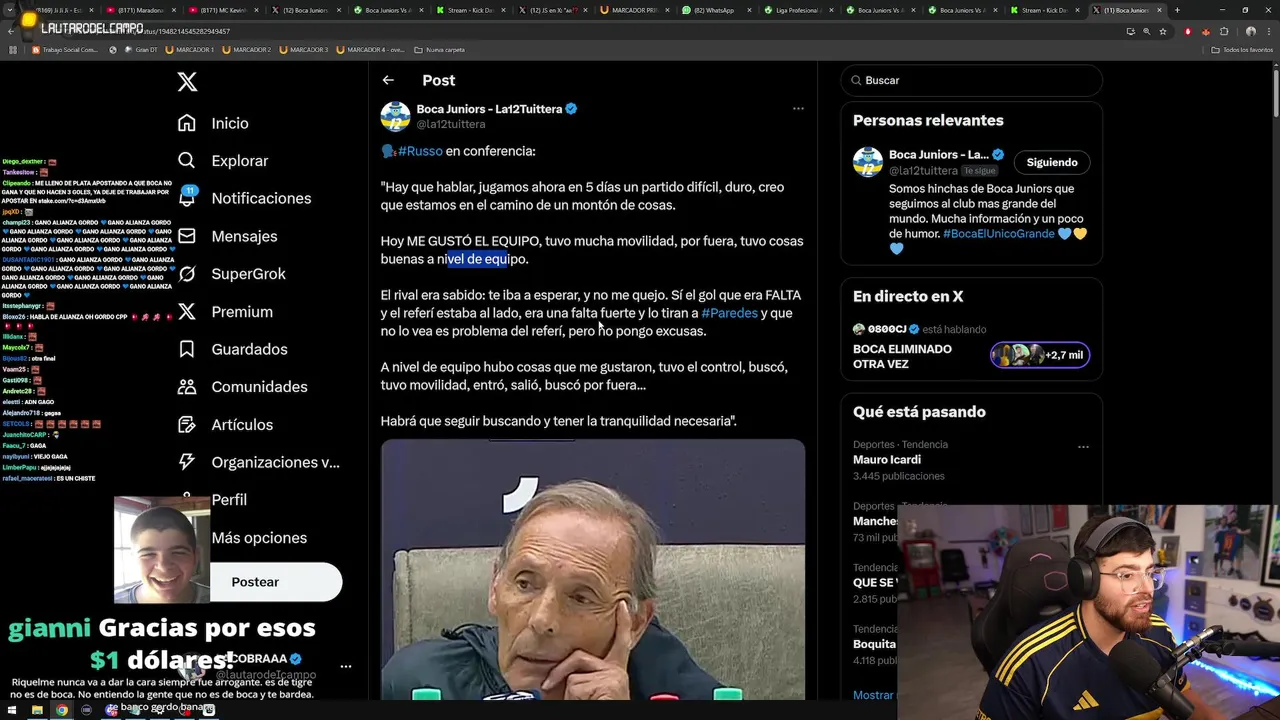The height and width of the screenshot is (720, 1280).
Task: Open Más opciones in sidebar
Action: click(x=259, y=537)
